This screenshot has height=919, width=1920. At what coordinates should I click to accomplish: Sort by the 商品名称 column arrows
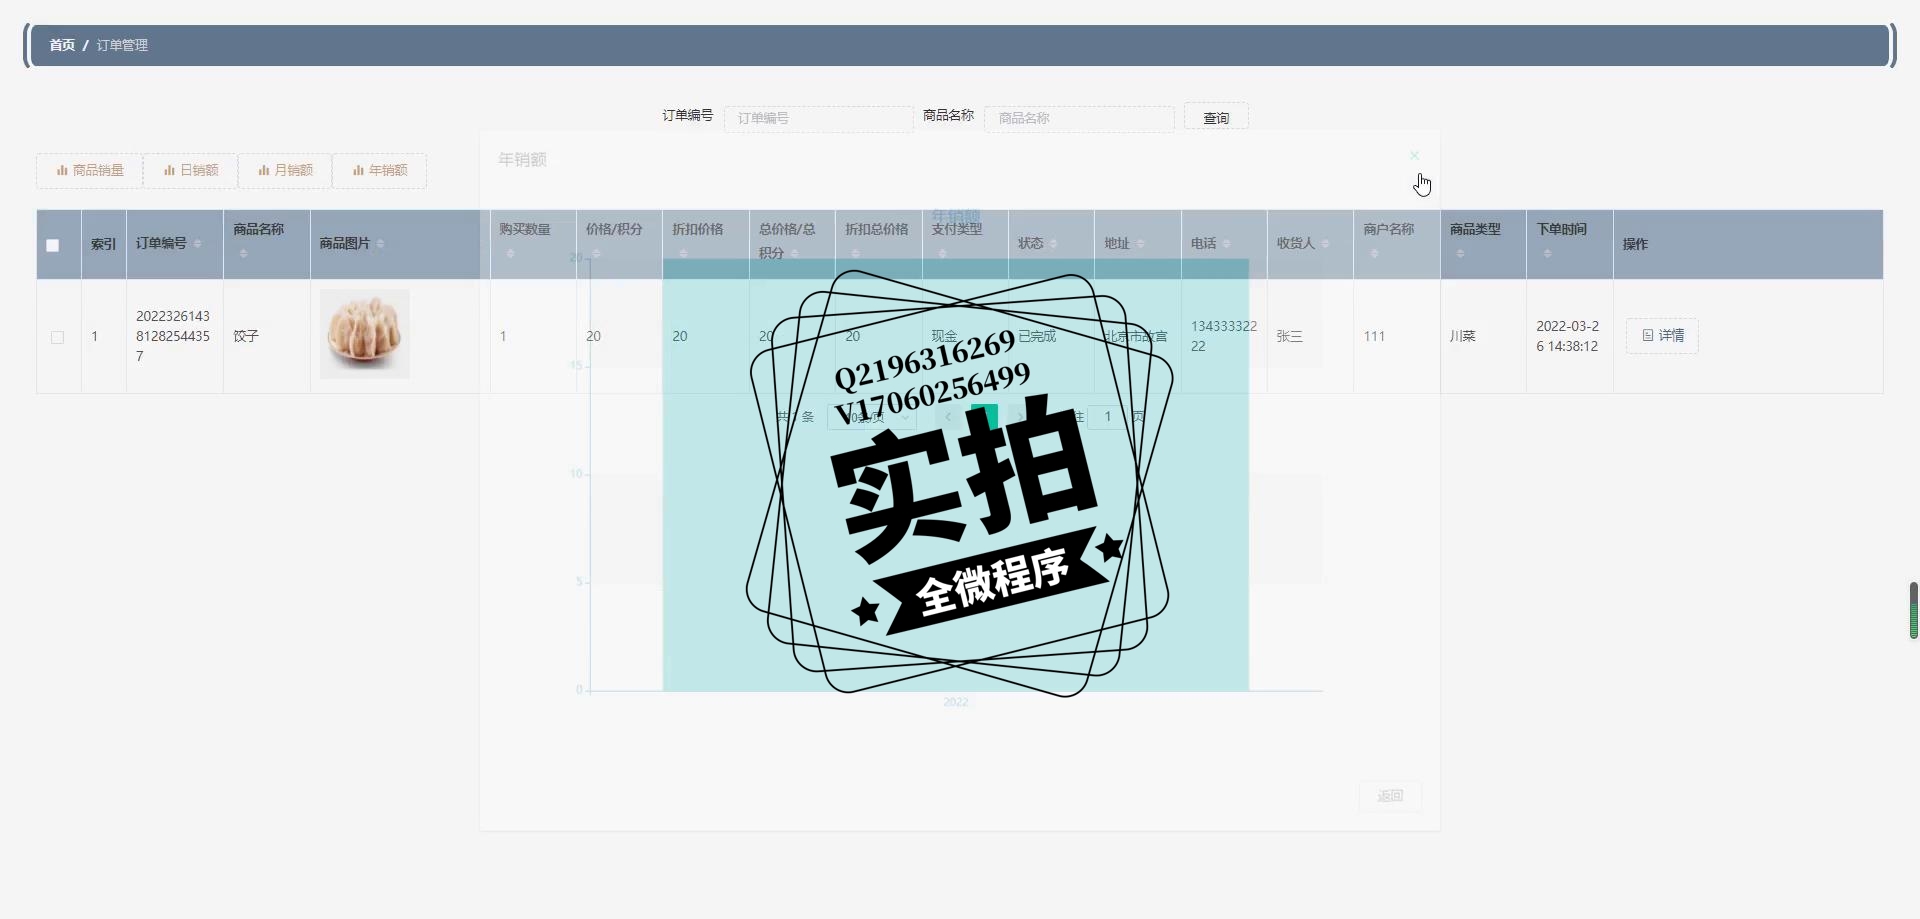[243, 254]
